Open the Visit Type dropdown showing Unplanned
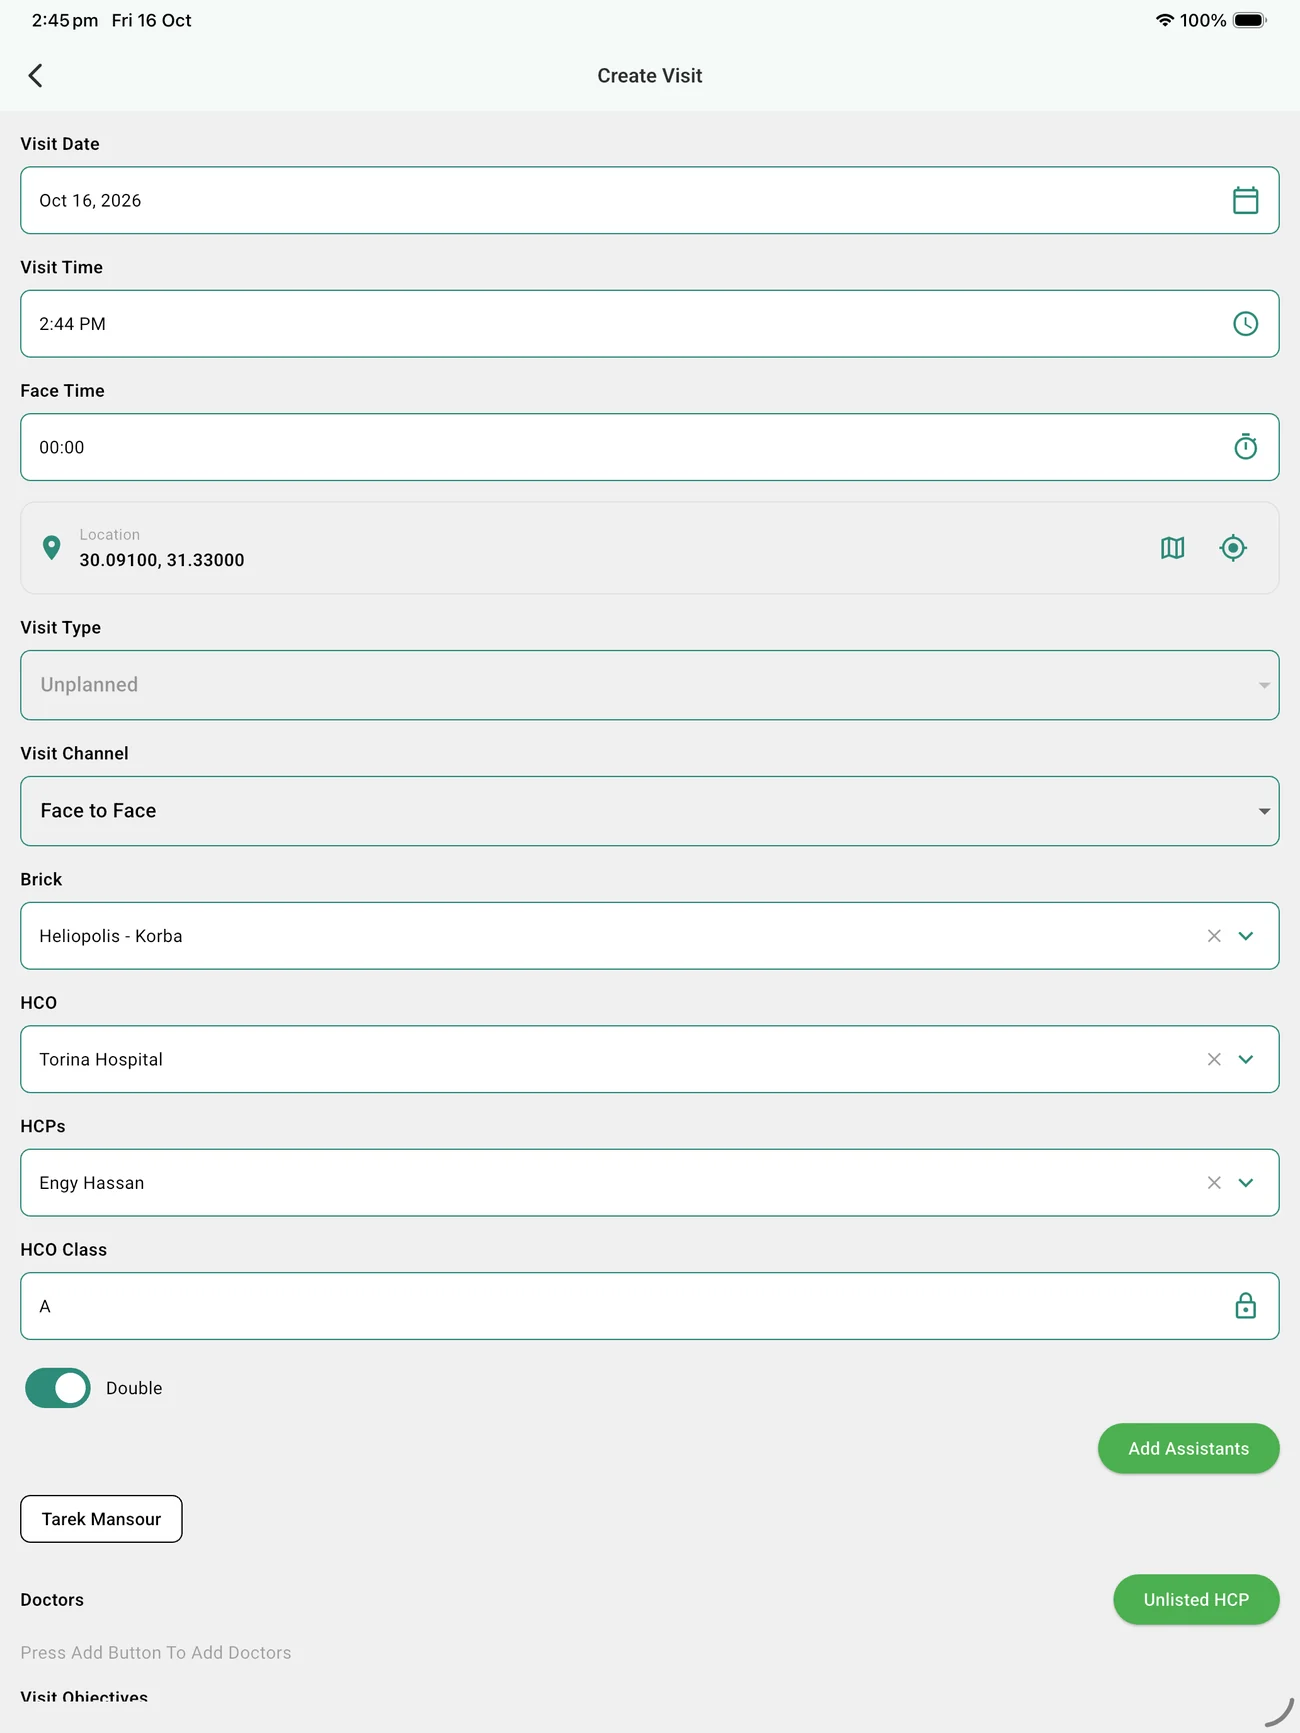The width and height of the screenshot is (1300, 1733). coord(650,685)
